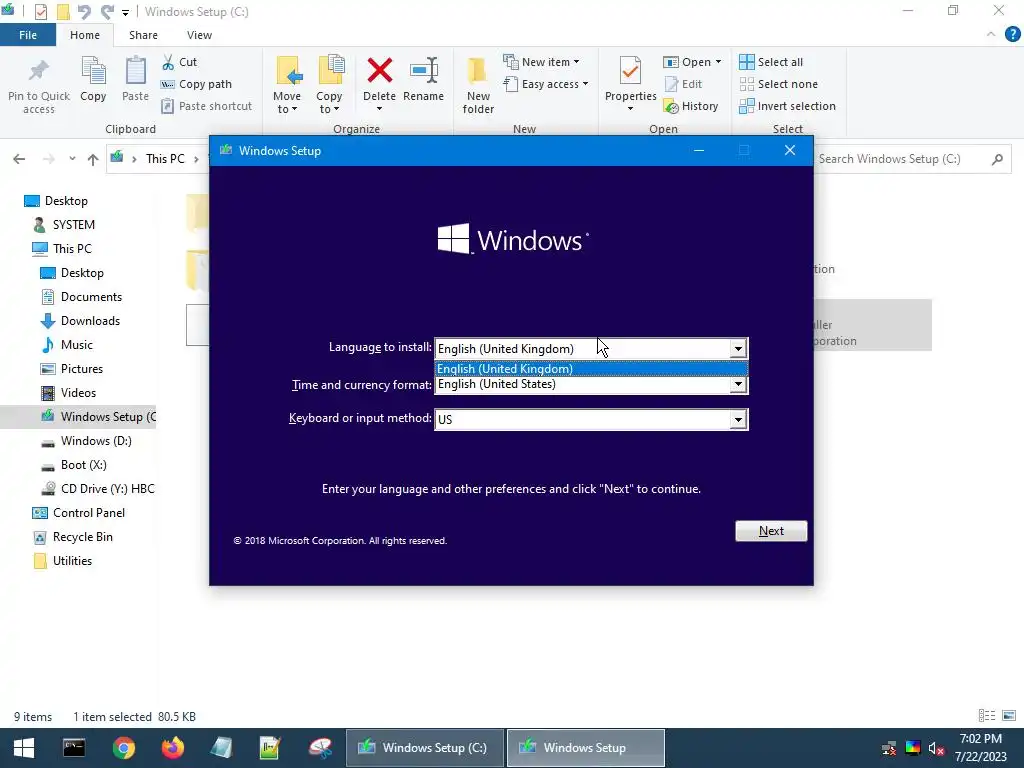Open Command Prompt from taskbar

click(x=74, y=748)
